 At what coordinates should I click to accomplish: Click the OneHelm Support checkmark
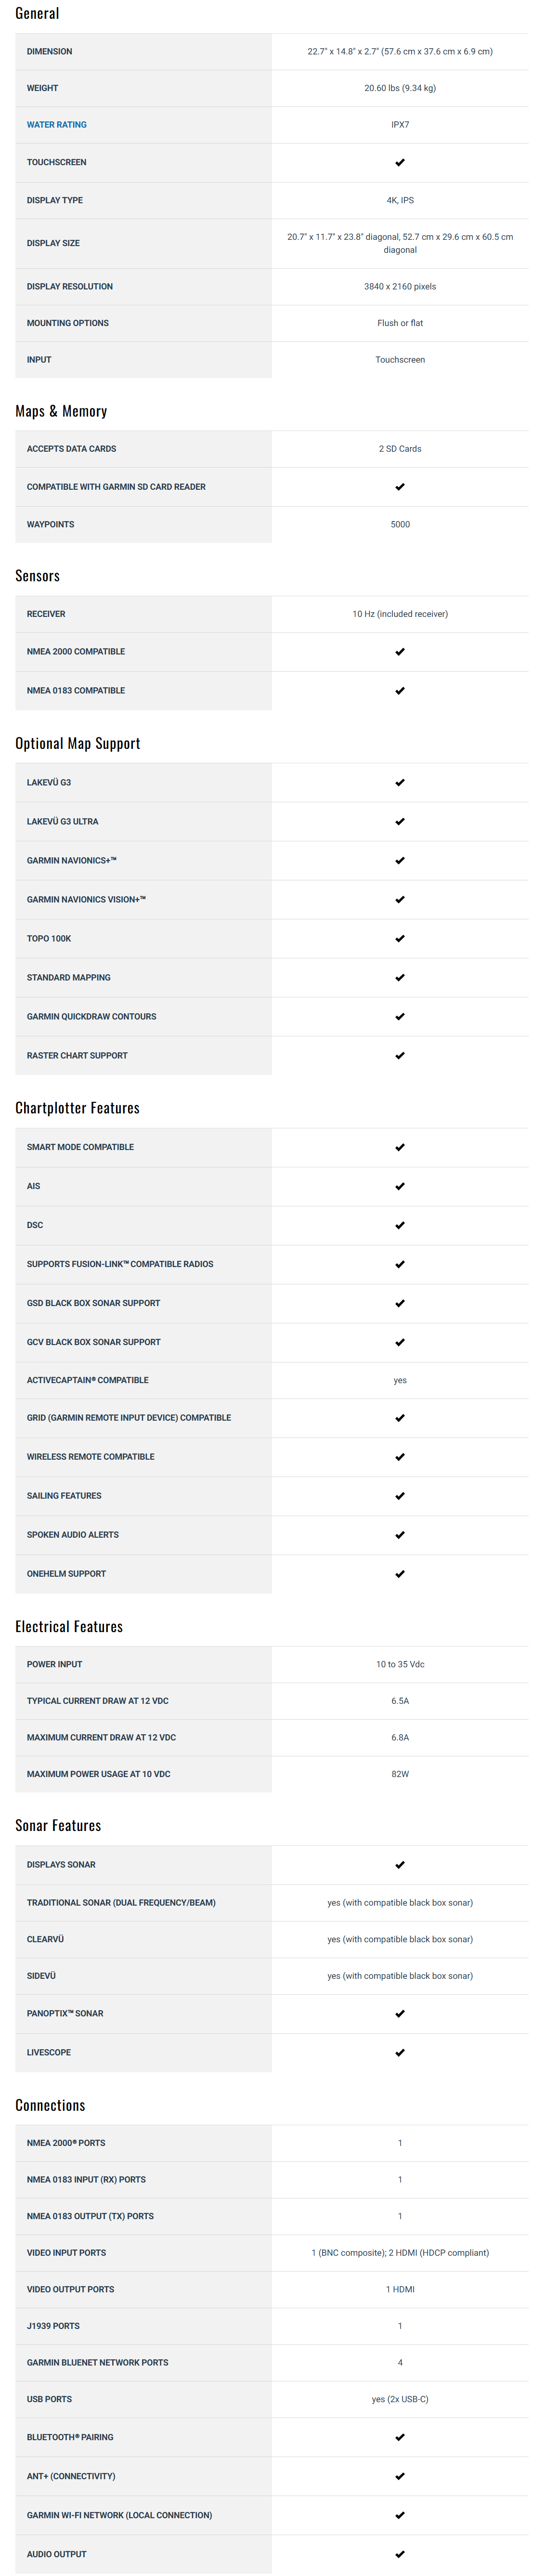[400, 1574]
